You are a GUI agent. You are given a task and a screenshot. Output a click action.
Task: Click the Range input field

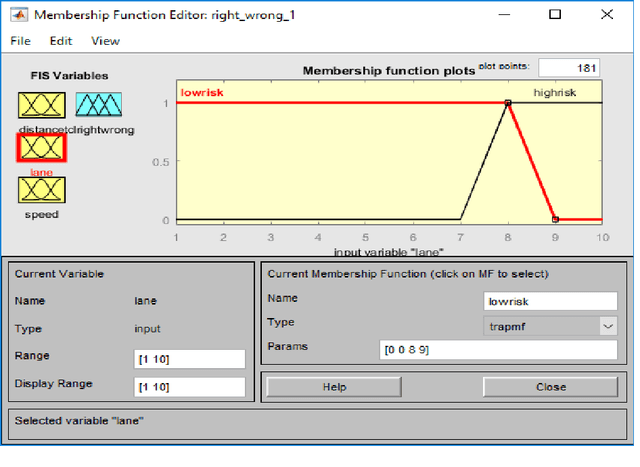click(190, 359)
